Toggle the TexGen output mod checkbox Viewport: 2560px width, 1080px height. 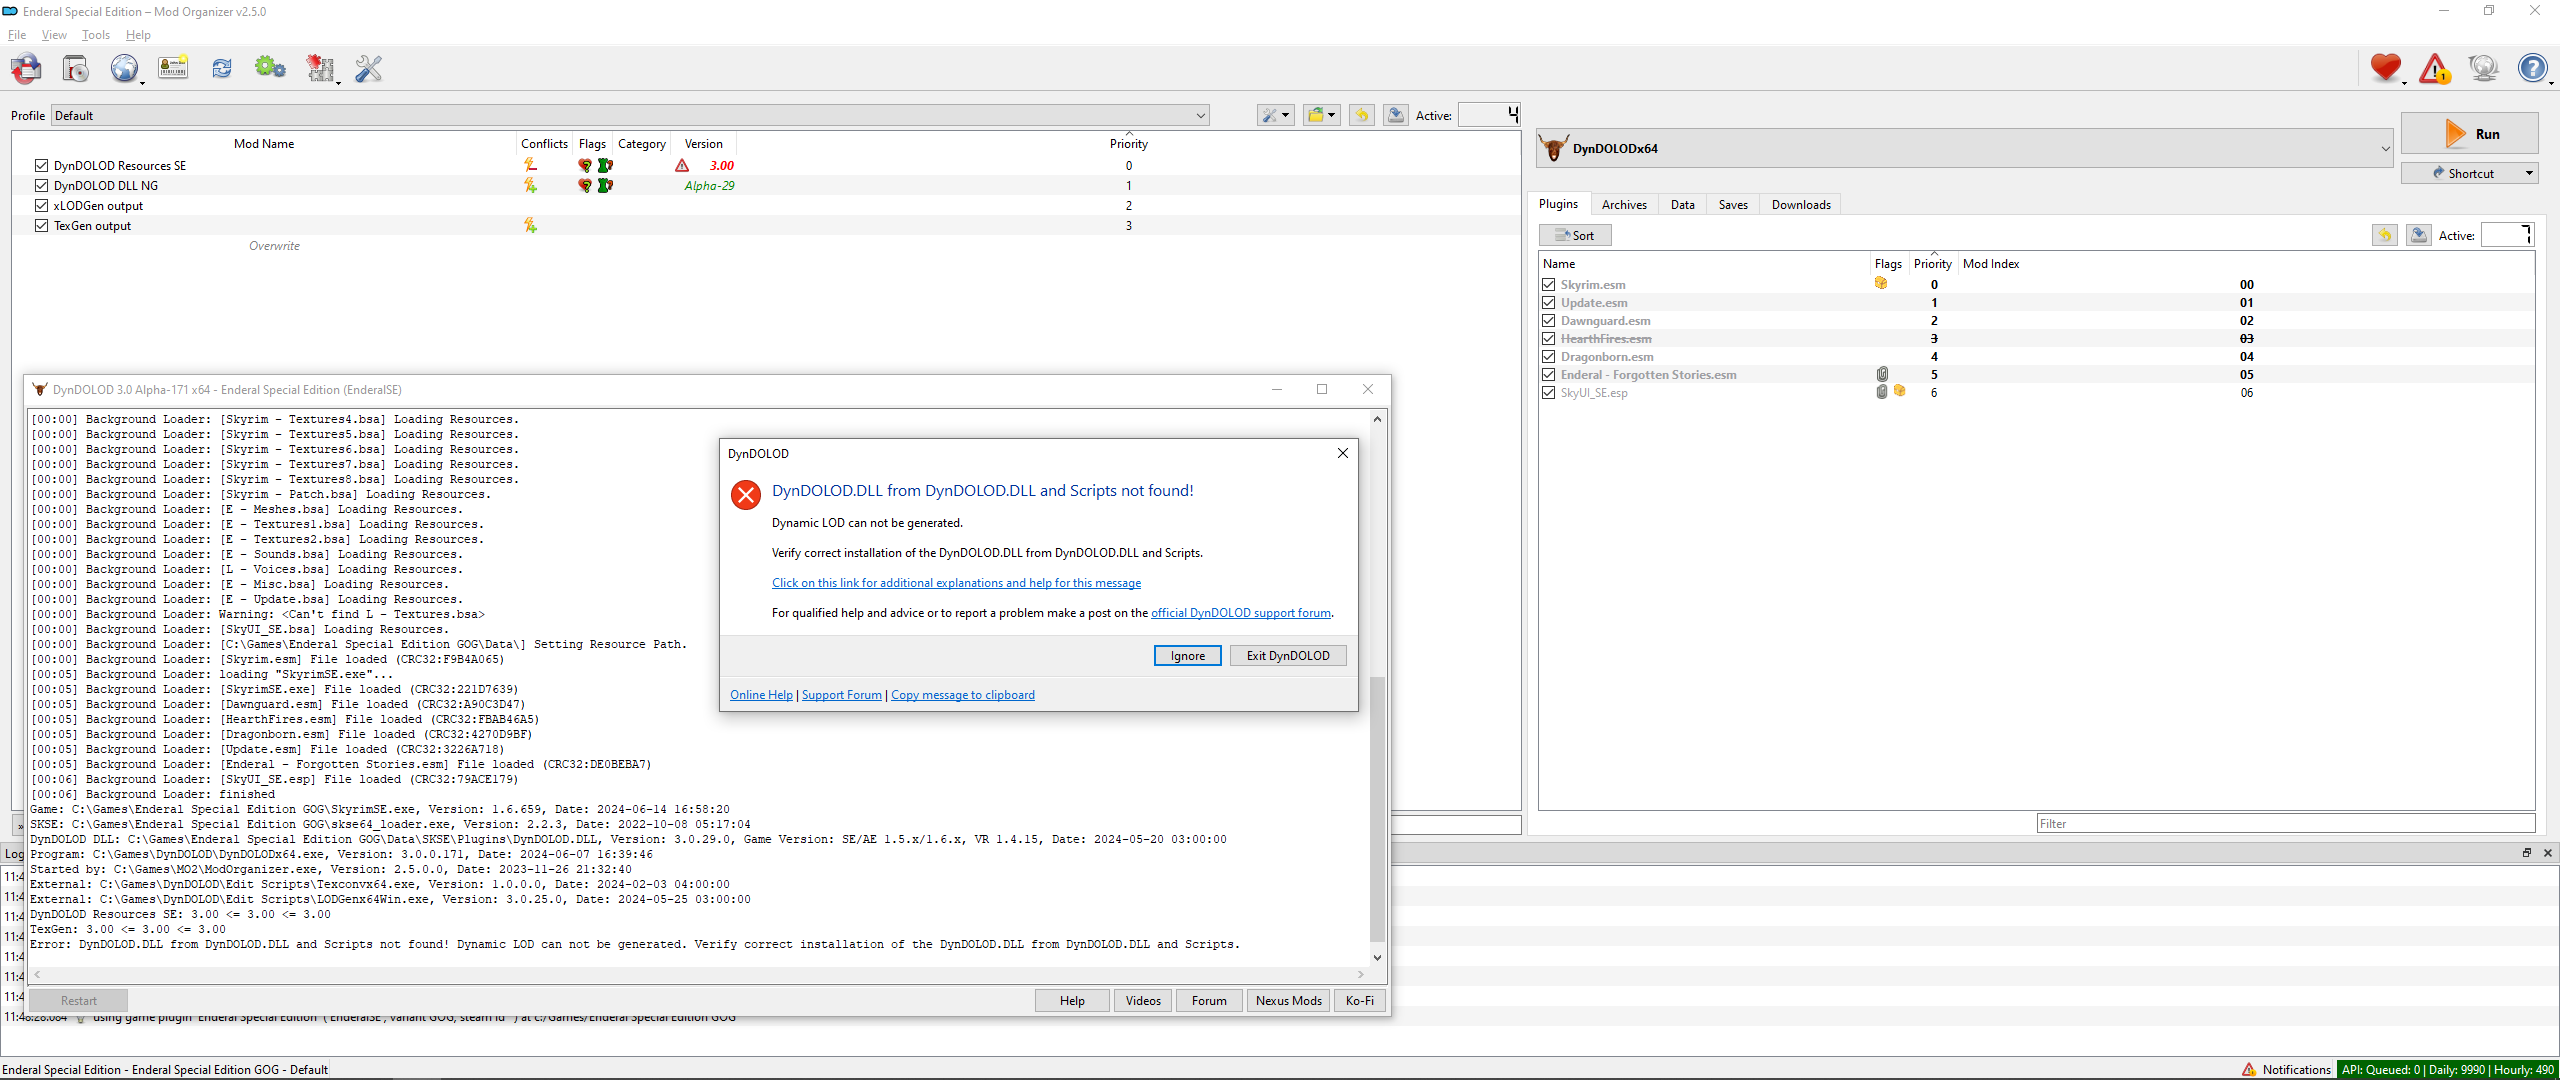pyautogui.click(x=41, y=226)
